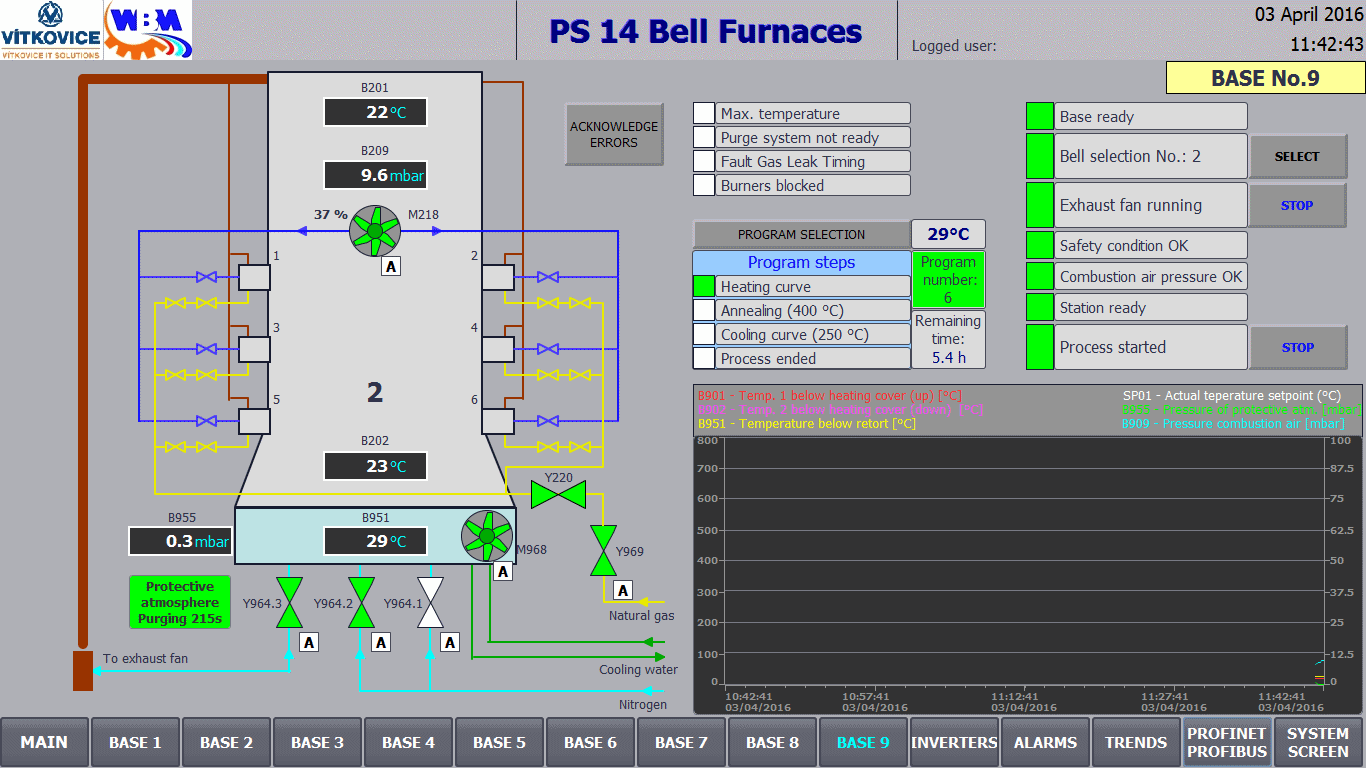The height and width of the screenshot is (768, 1366).
Task: Click valve Y964.3 symbol
Action: tap(290, 603)
